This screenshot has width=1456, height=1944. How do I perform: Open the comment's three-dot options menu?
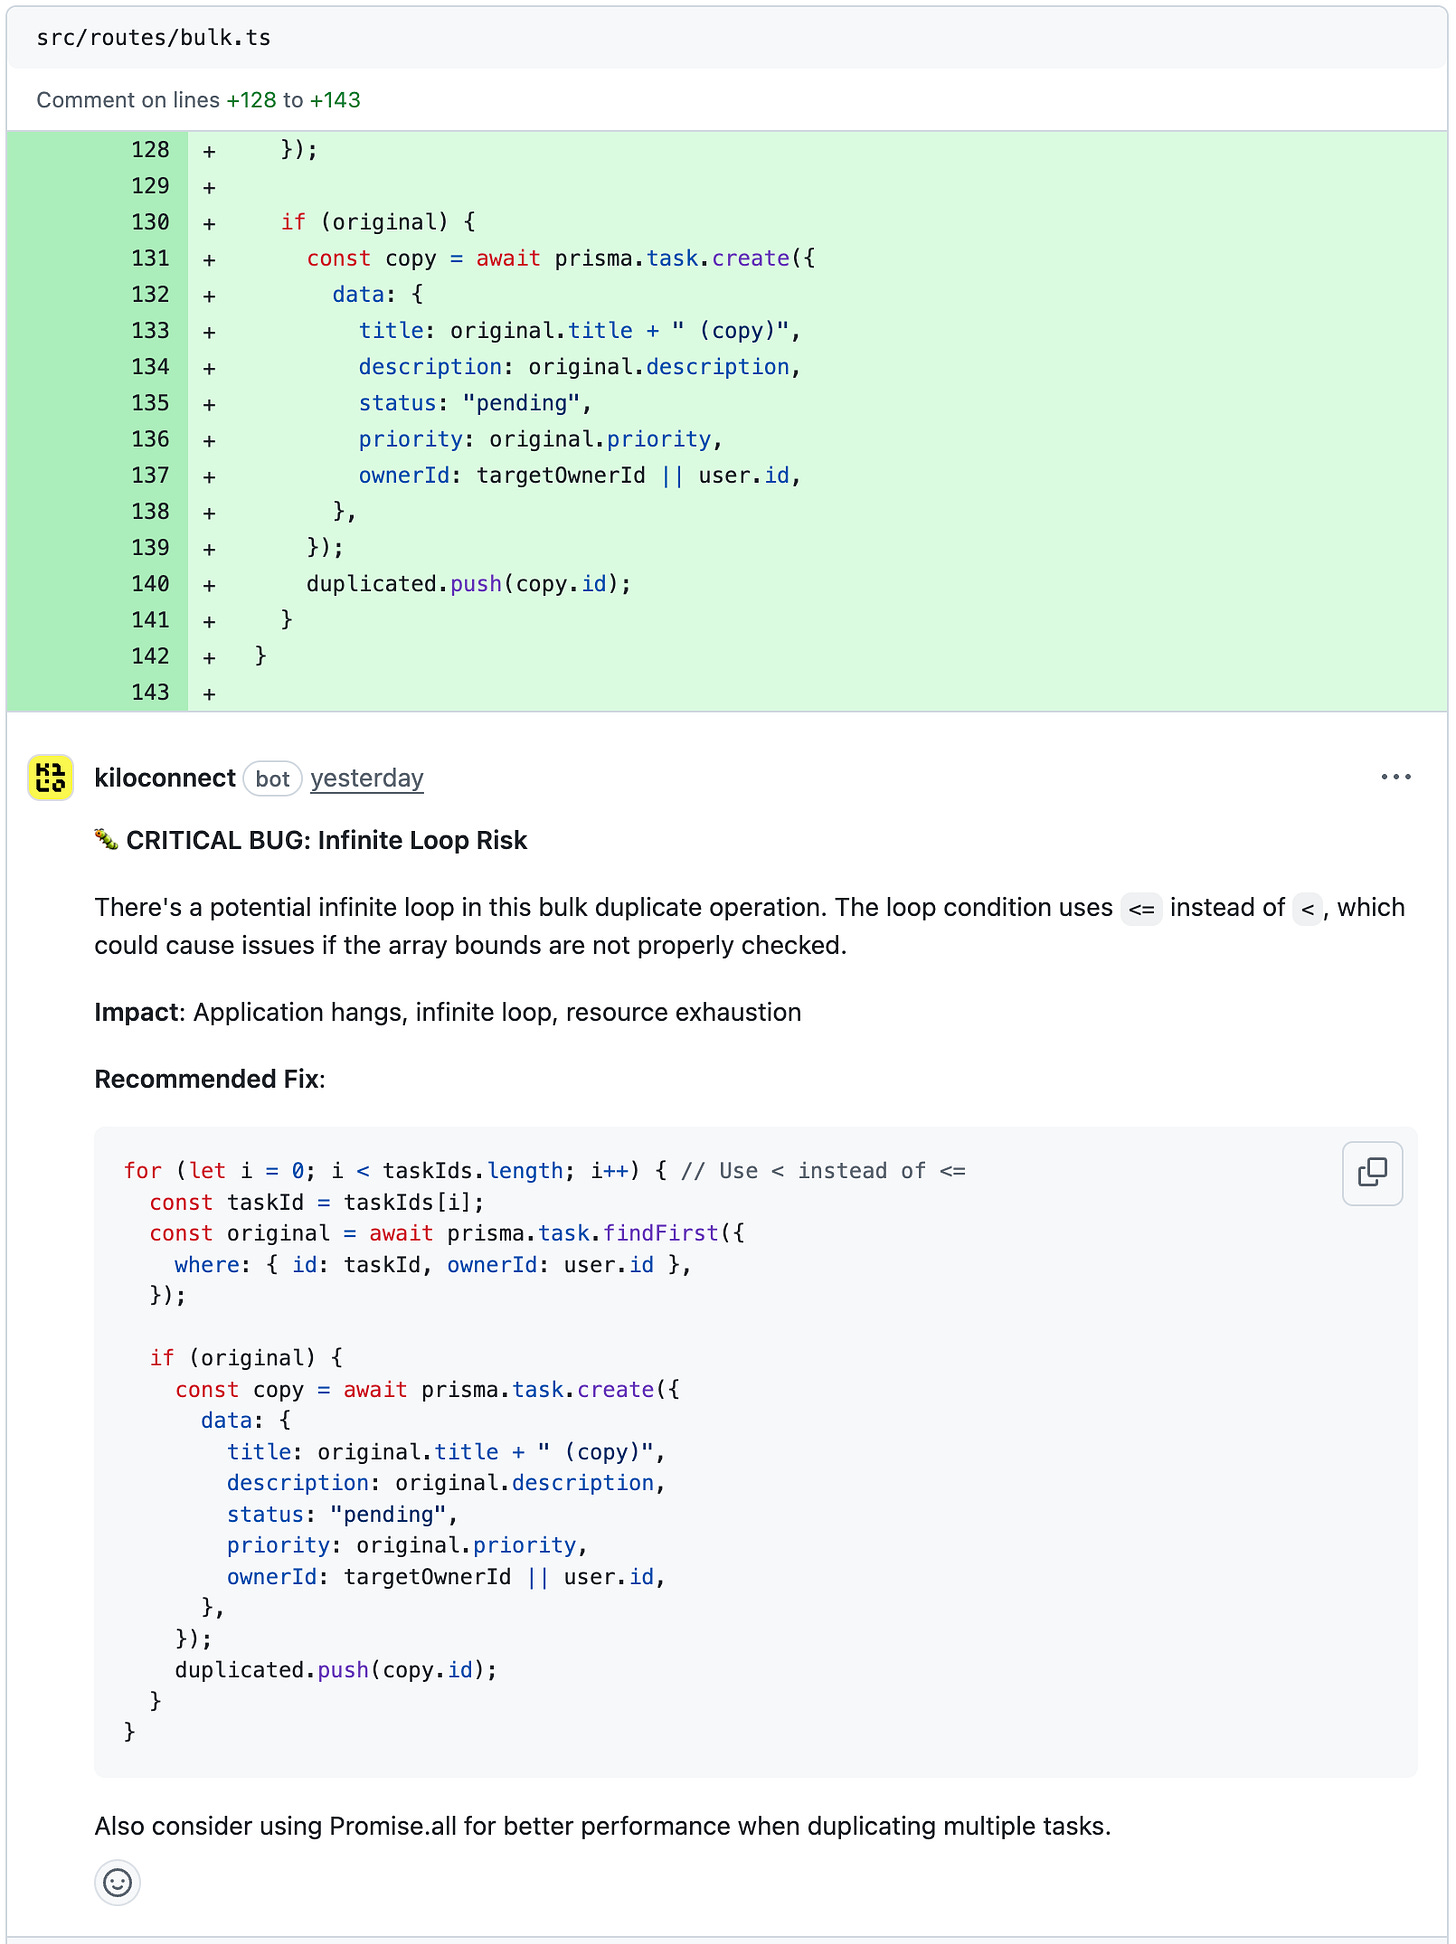(1395, 777)
